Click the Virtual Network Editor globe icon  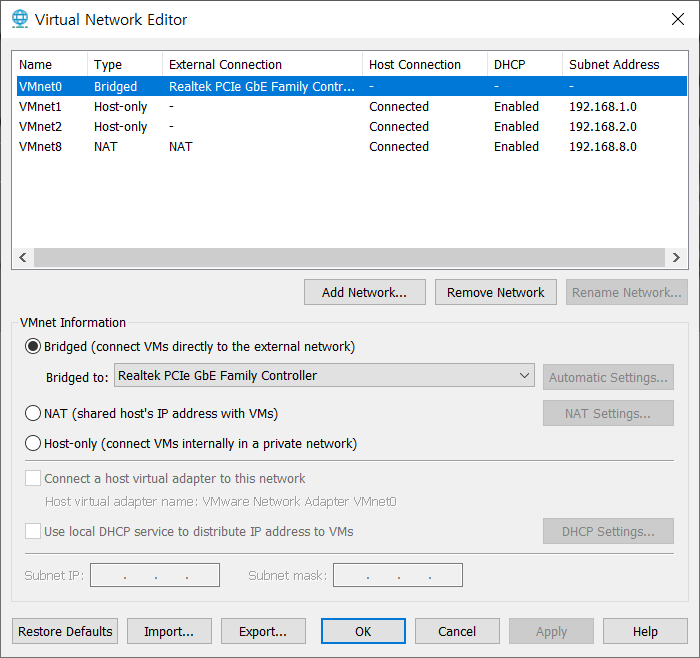(x=20, y=19)
